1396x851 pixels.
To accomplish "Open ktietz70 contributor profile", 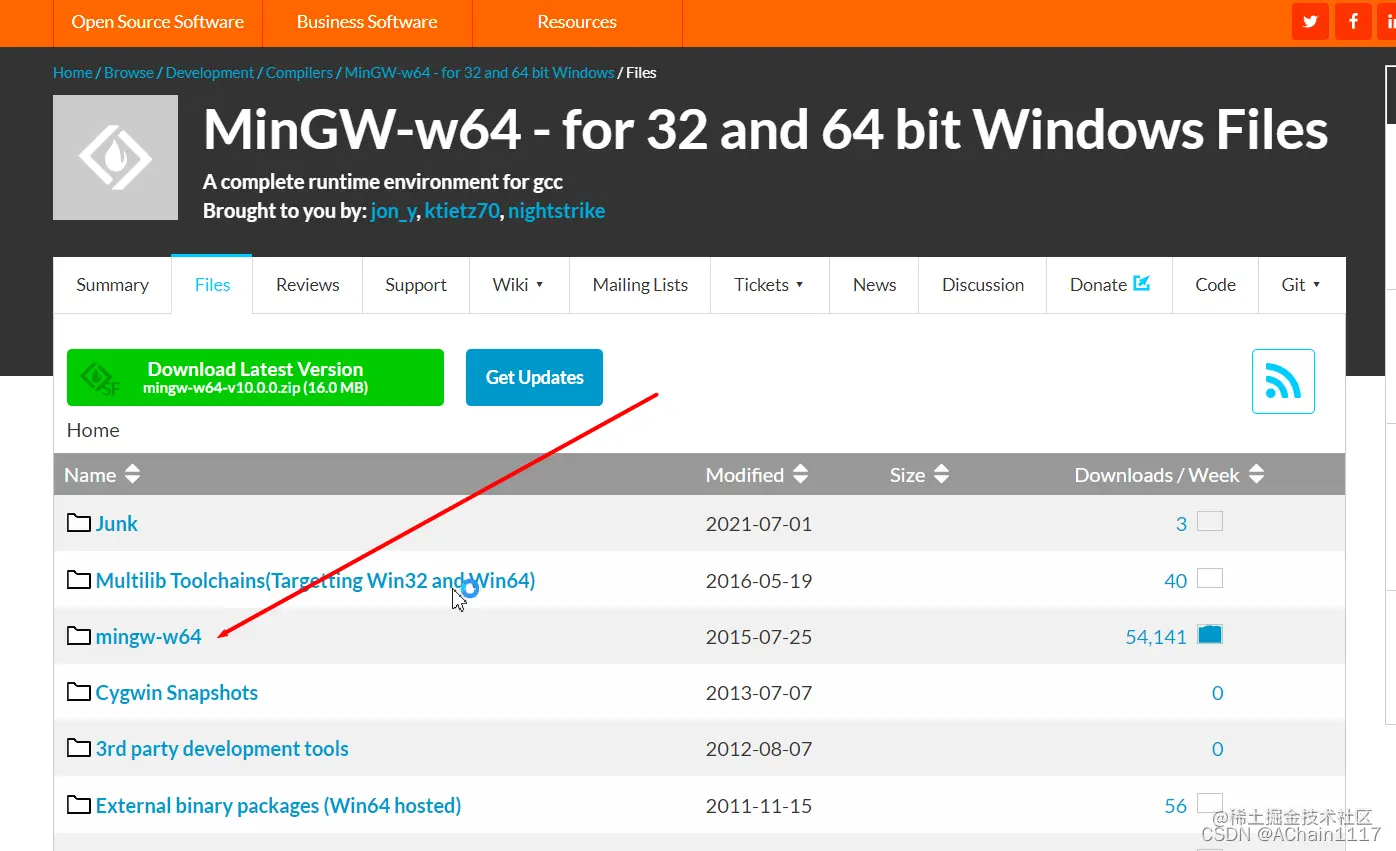I will coord(462,211).
